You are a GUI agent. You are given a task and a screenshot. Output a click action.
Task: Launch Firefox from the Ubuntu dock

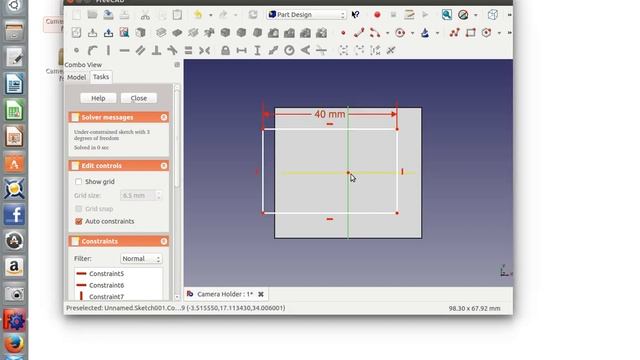pos(14,344)
